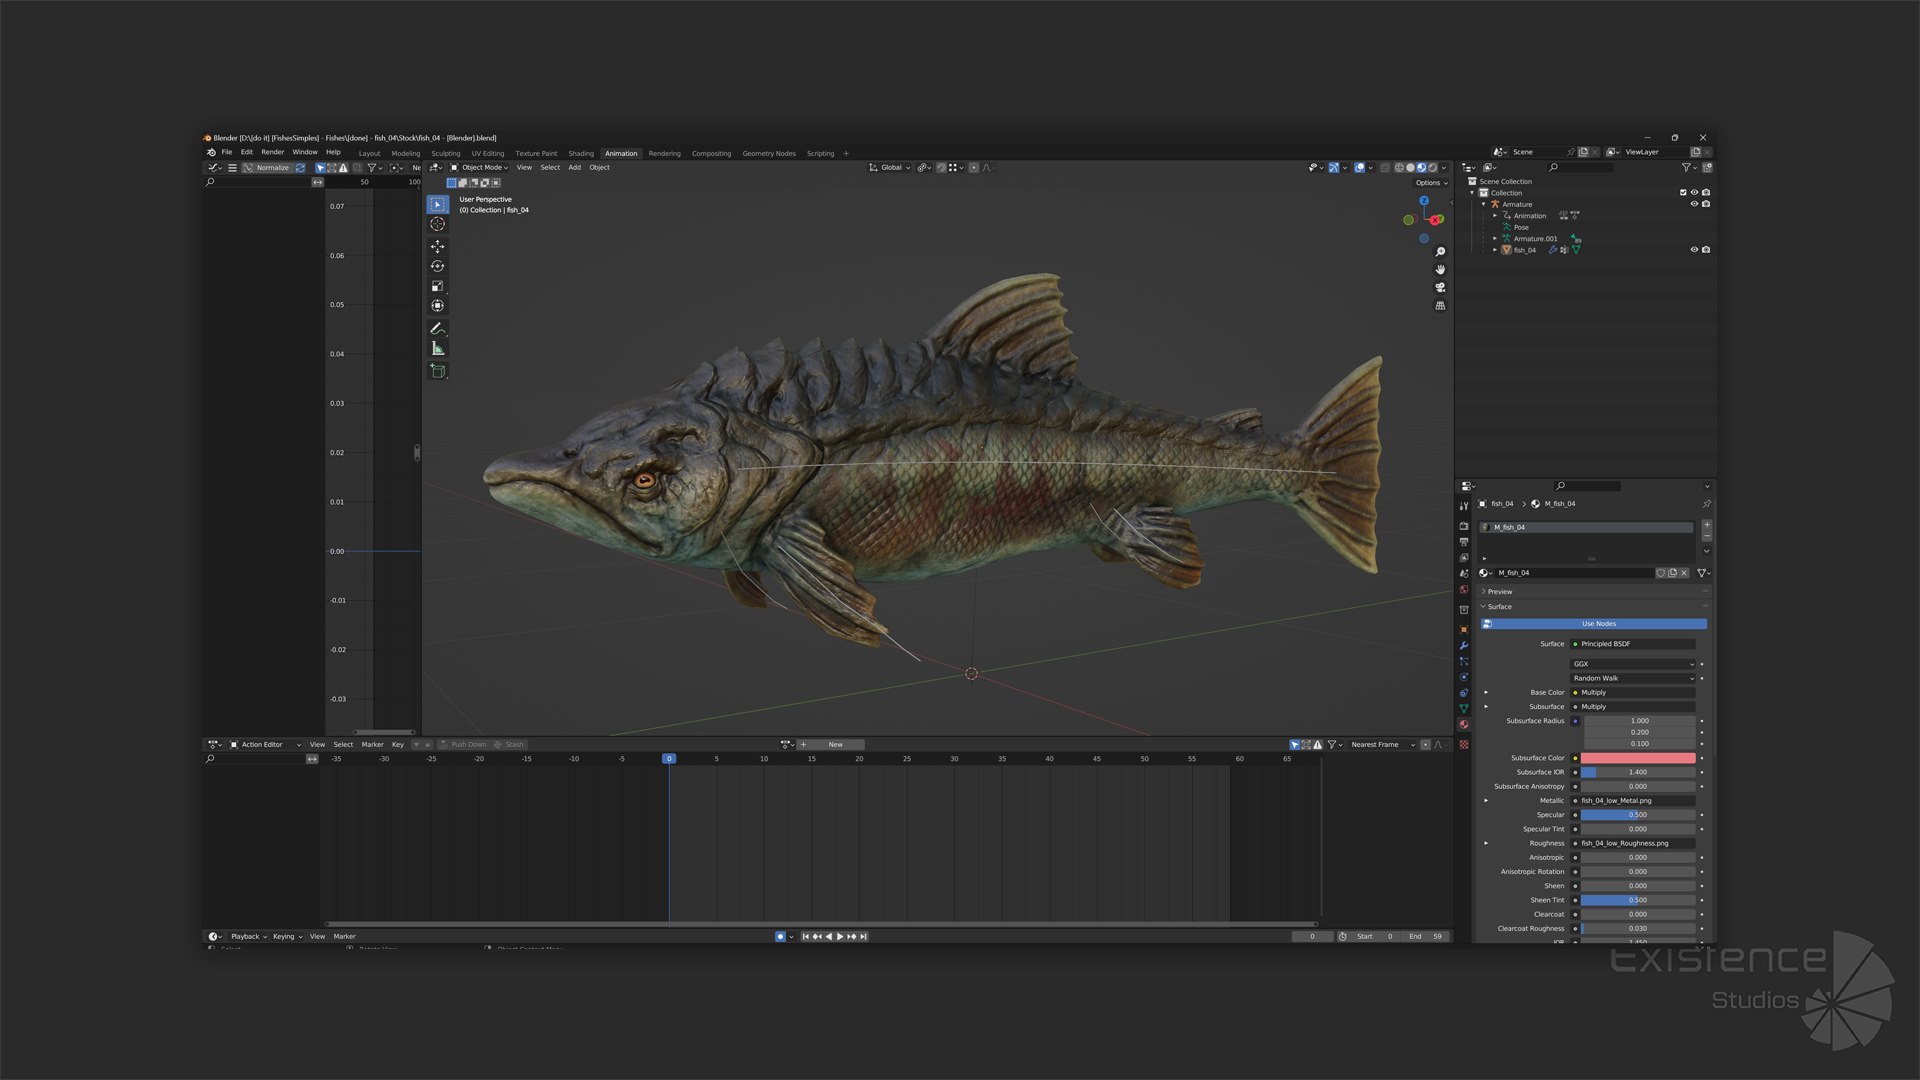
Task: Switch to the Shading workspace tab
Action: tap(581, 154)
